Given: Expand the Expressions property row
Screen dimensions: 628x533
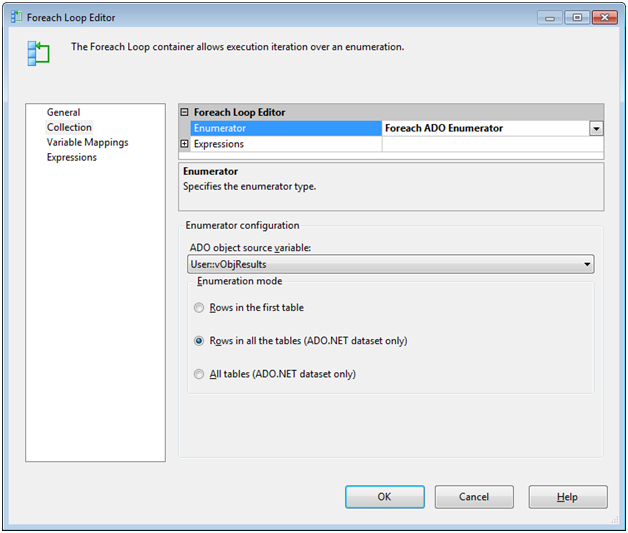Looking at the screenshot, I should point(184,144).
